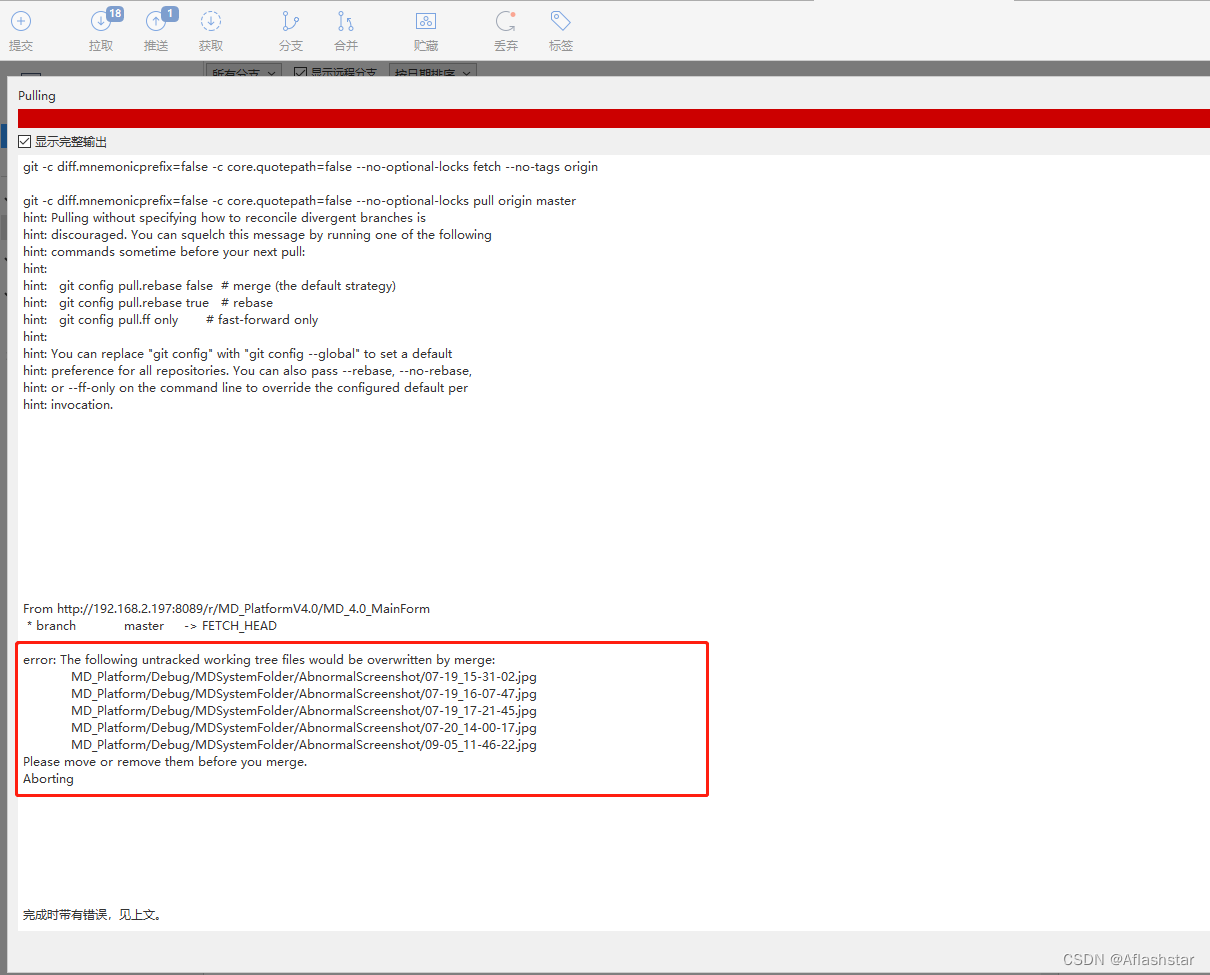The image size is (1210, 975).
Task: Click the 'error: The following untracked' line
Action: [260, 659]
